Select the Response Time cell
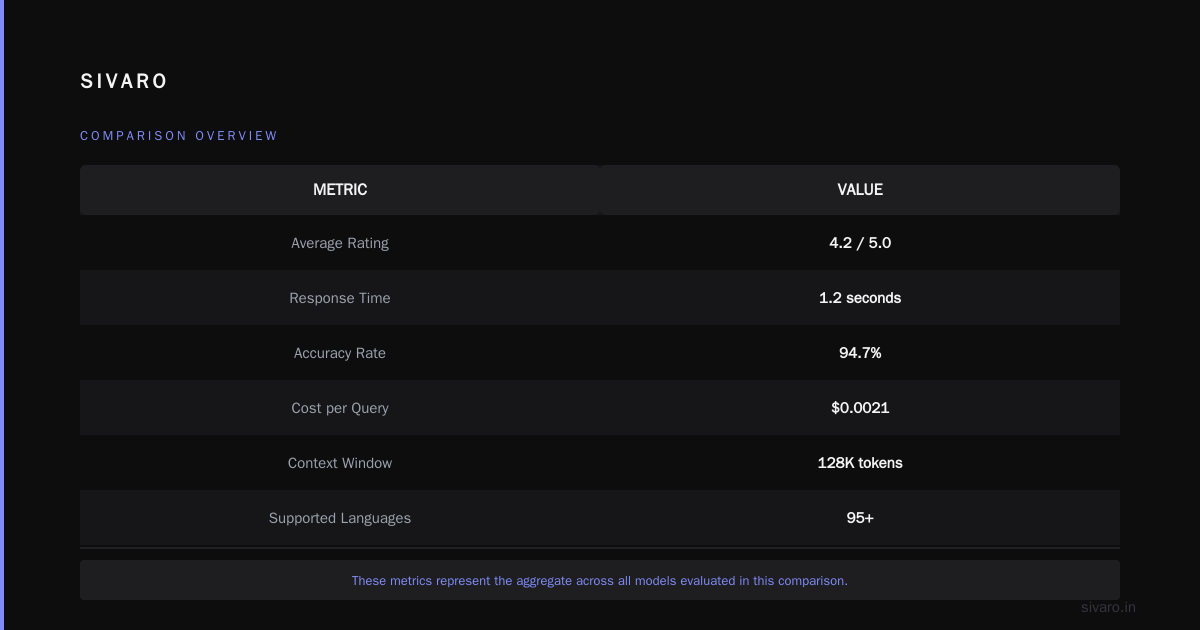1200x630 pixels. coord(340,298)
